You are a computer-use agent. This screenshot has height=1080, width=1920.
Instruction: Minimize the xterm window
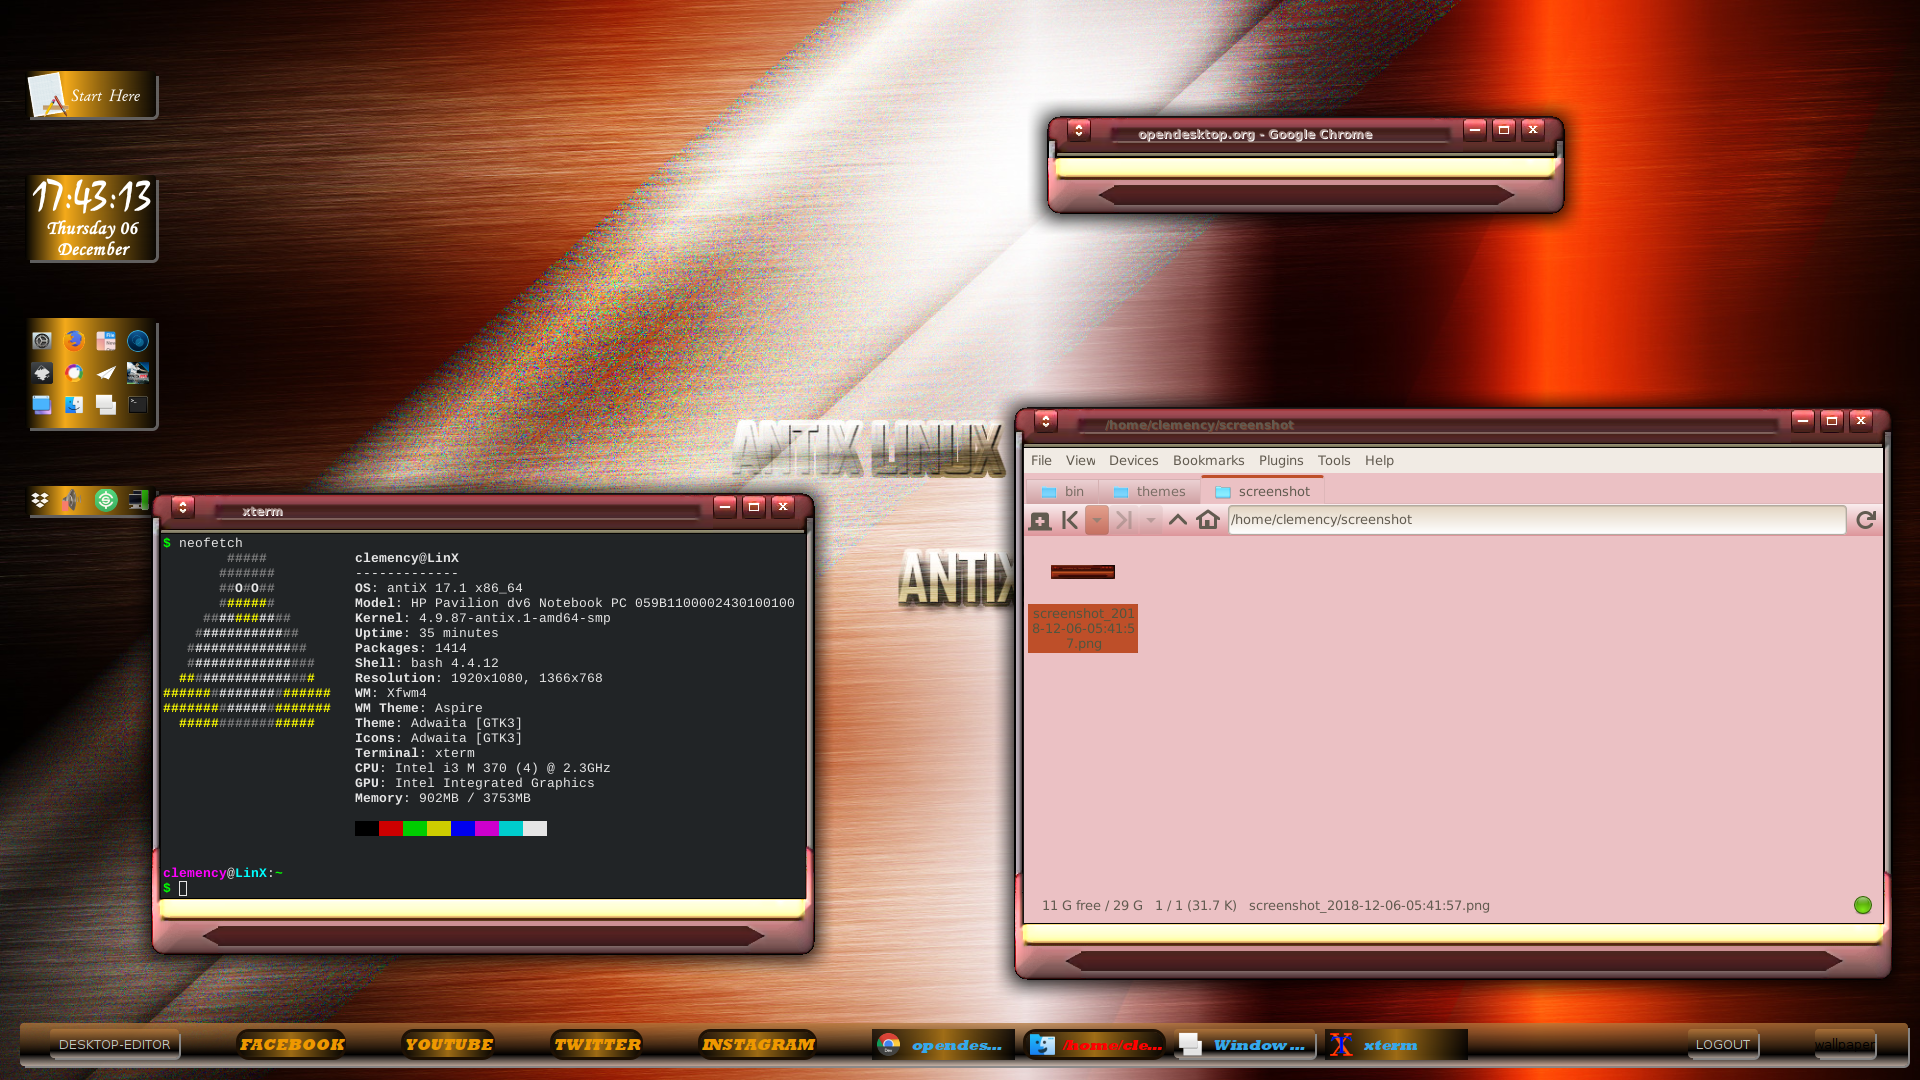pyautogui.click(x=725, y=507)
